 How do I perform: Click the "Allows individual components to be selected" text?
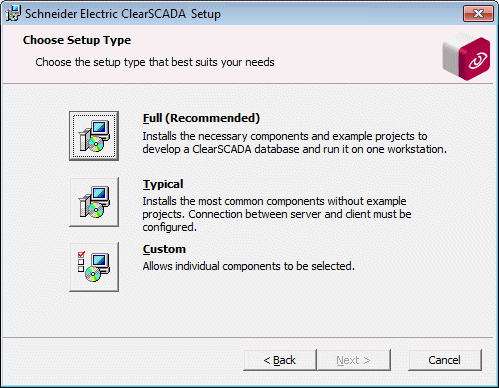tap(249, 266)
